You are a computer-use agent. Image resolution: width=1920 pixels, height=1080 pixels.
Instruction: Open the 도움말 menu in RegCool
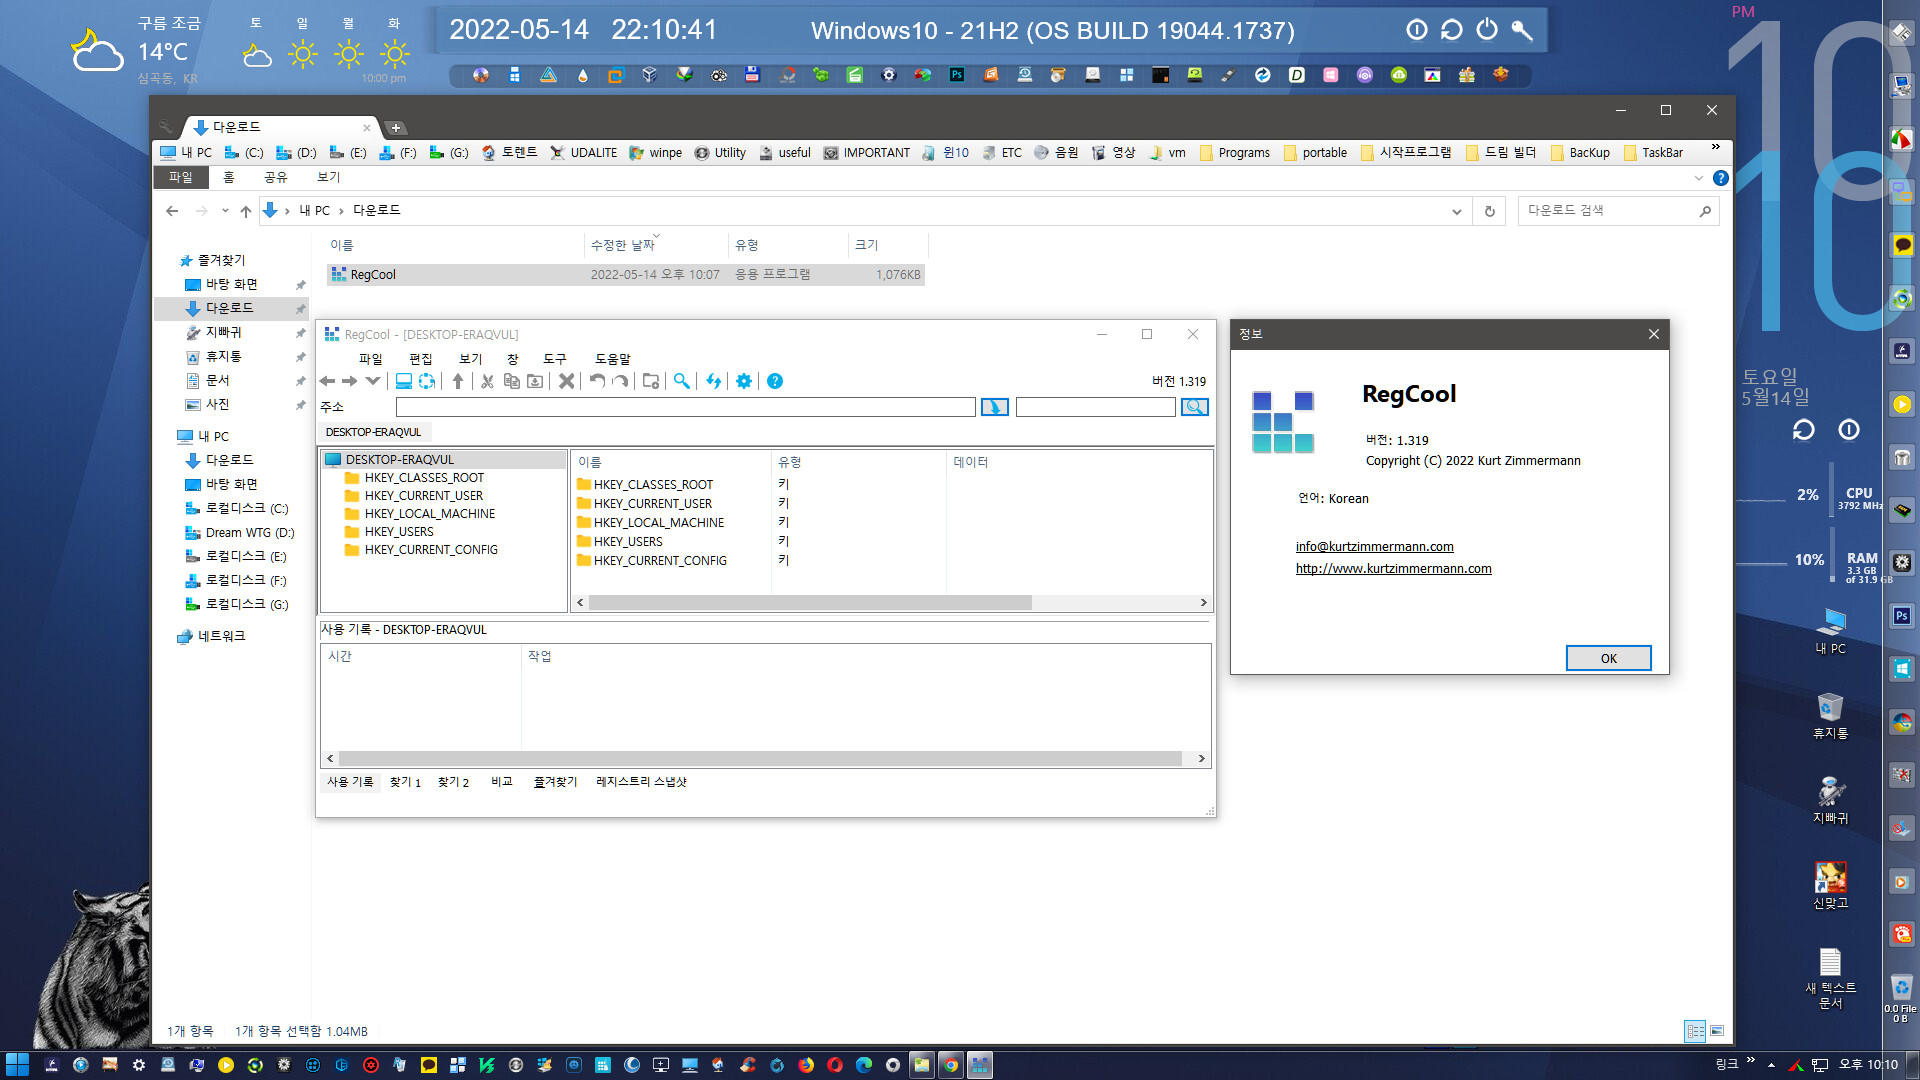pos(613,359)
